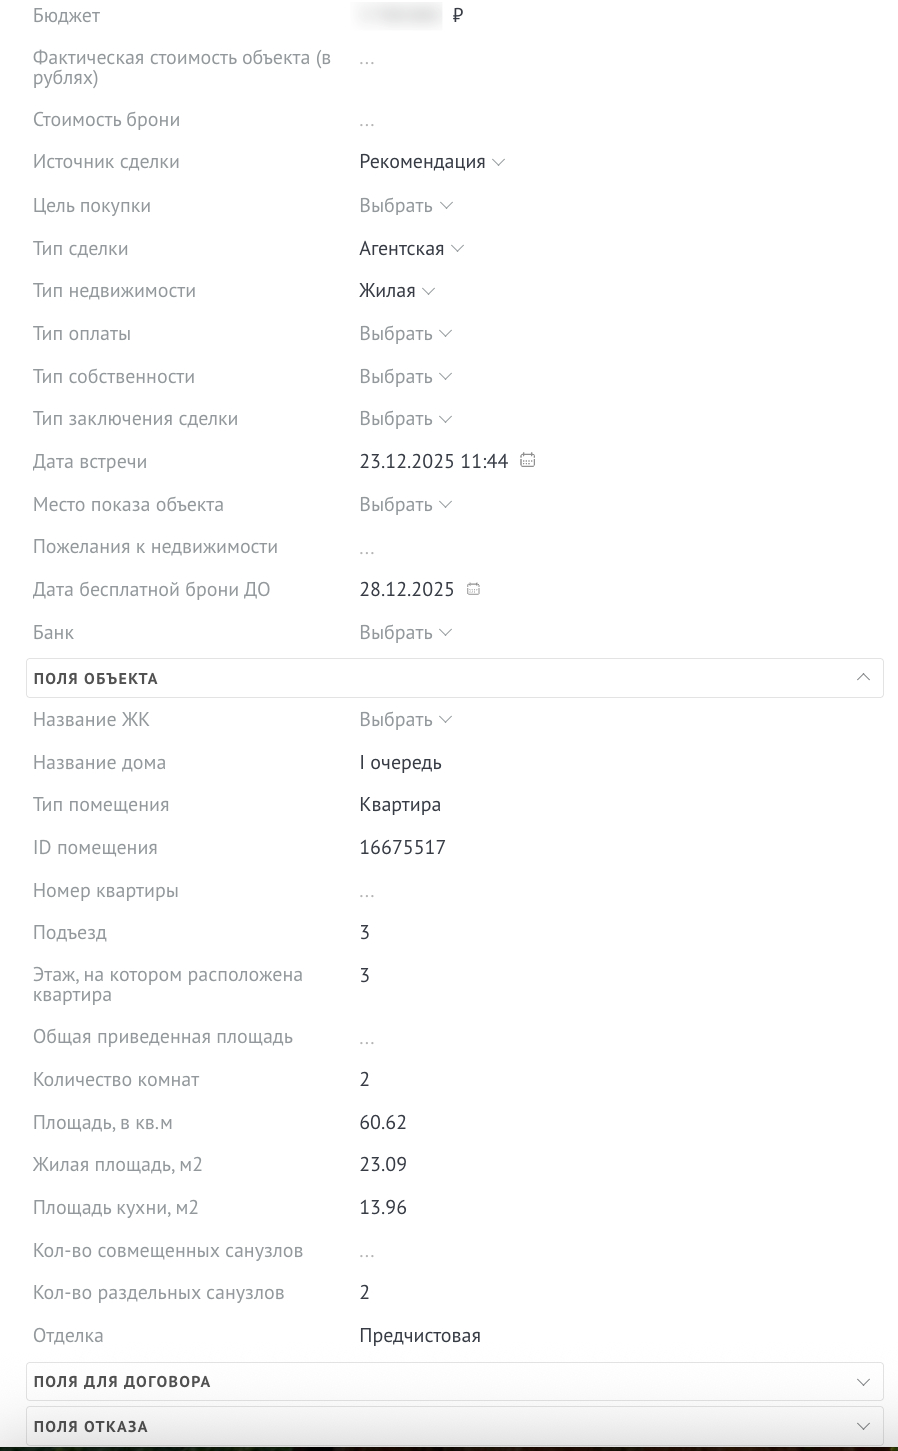Open calendar icon for Дата бесплатной брони ДО
The height and width of the screenshot is (1451, 898).
tap(474, 589)
